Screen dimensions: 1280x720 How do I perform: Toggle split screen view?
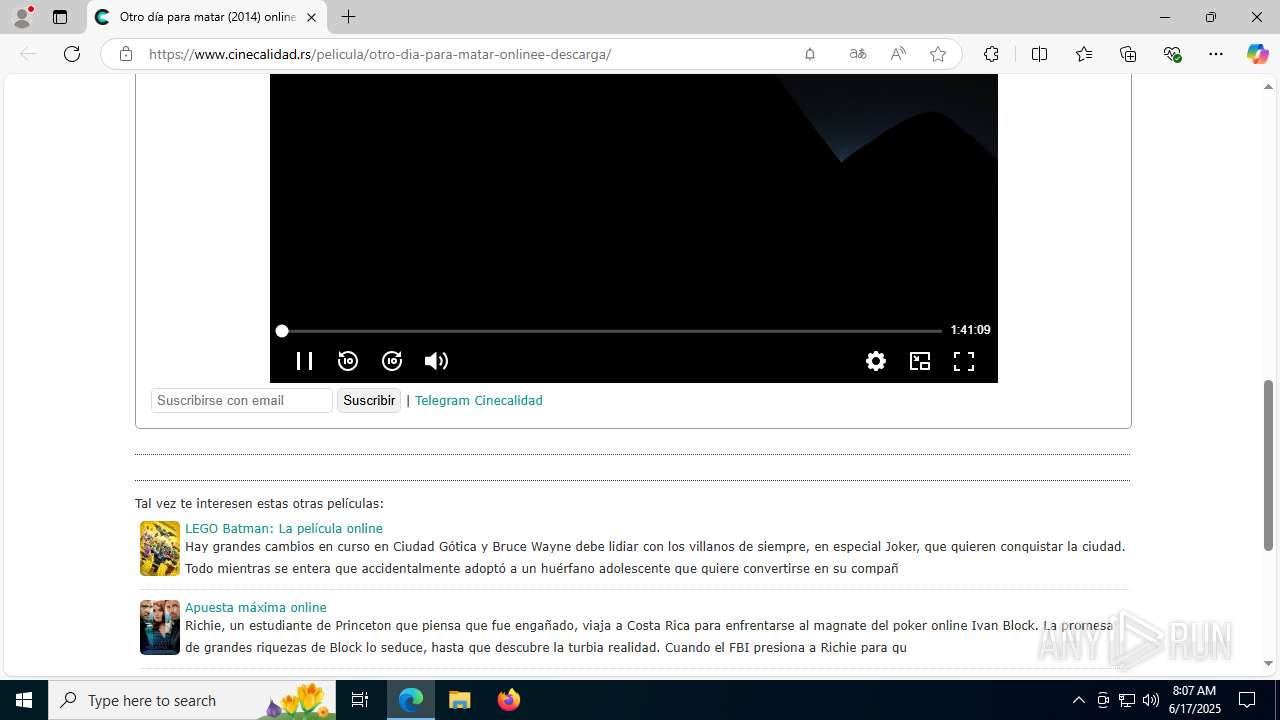(x=1039, y=54)
